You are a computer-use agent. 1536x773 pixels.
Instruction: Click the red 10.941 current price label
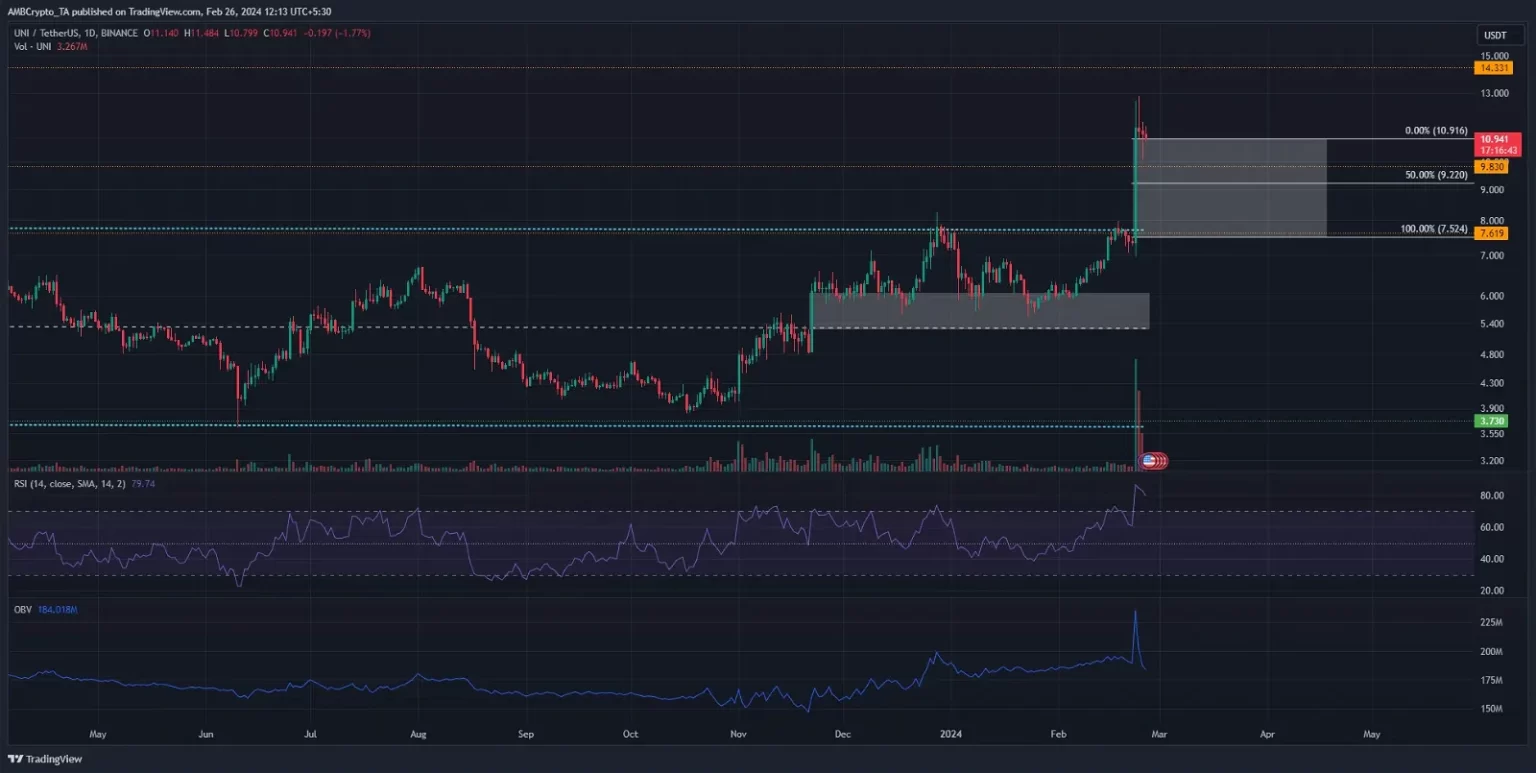click(1492, 139)
